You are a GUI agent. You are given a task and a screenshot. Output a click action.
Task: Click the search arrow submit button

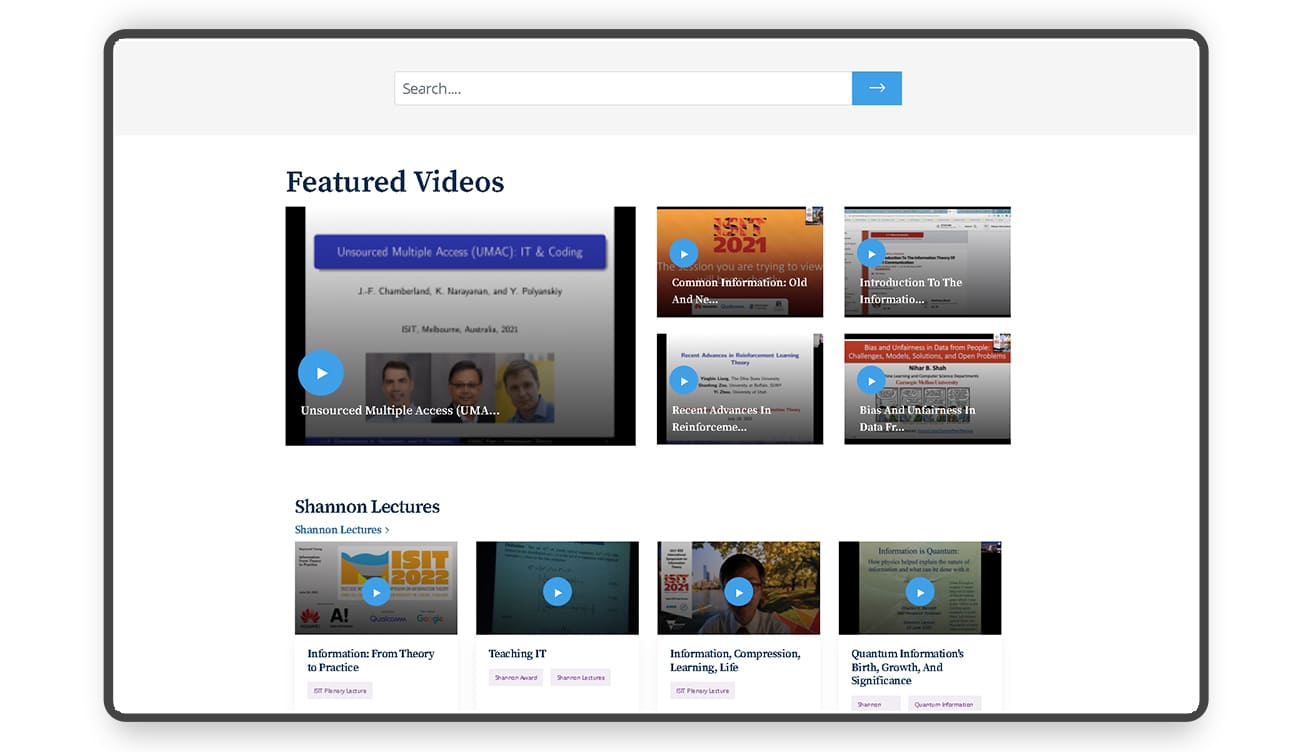tap(877, 88)
